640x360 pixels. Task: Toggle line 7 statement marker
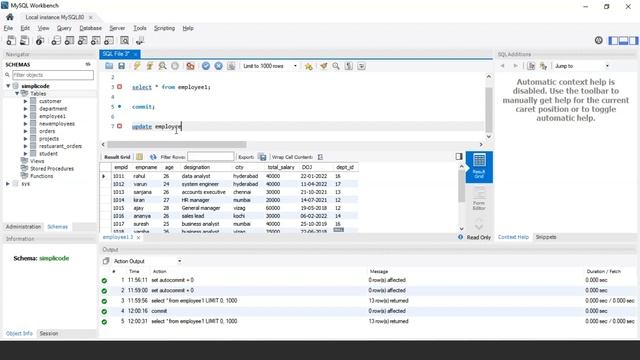coord(120,126)
